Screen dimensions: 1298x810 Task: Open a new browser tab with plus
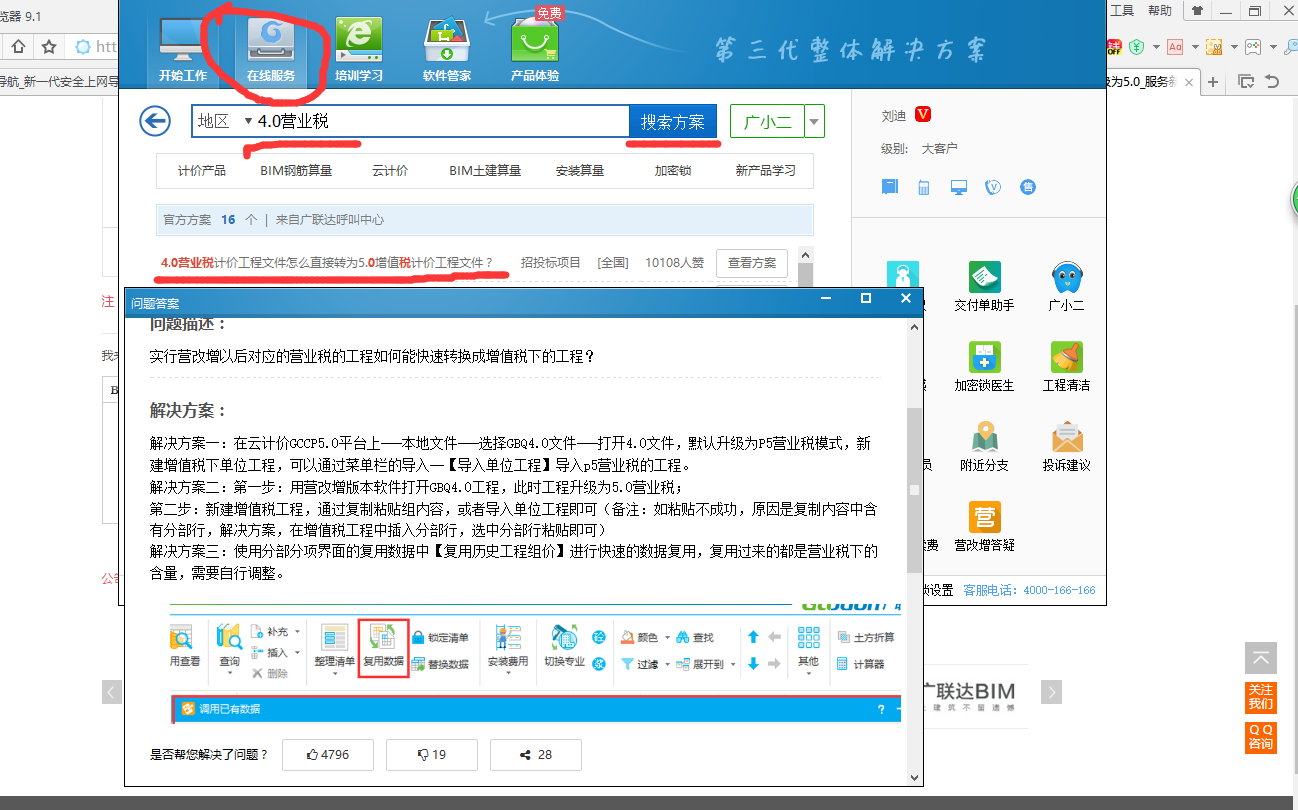1213,82
